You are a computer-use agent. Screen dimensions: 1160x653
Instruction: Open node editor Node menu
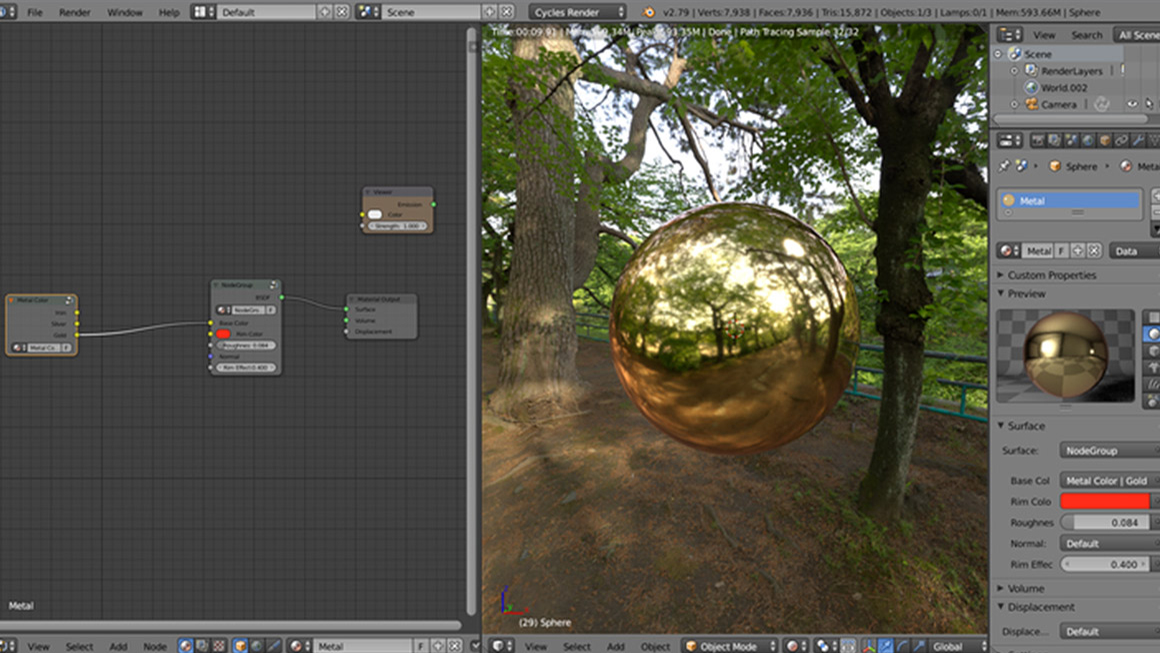point(155,646)
